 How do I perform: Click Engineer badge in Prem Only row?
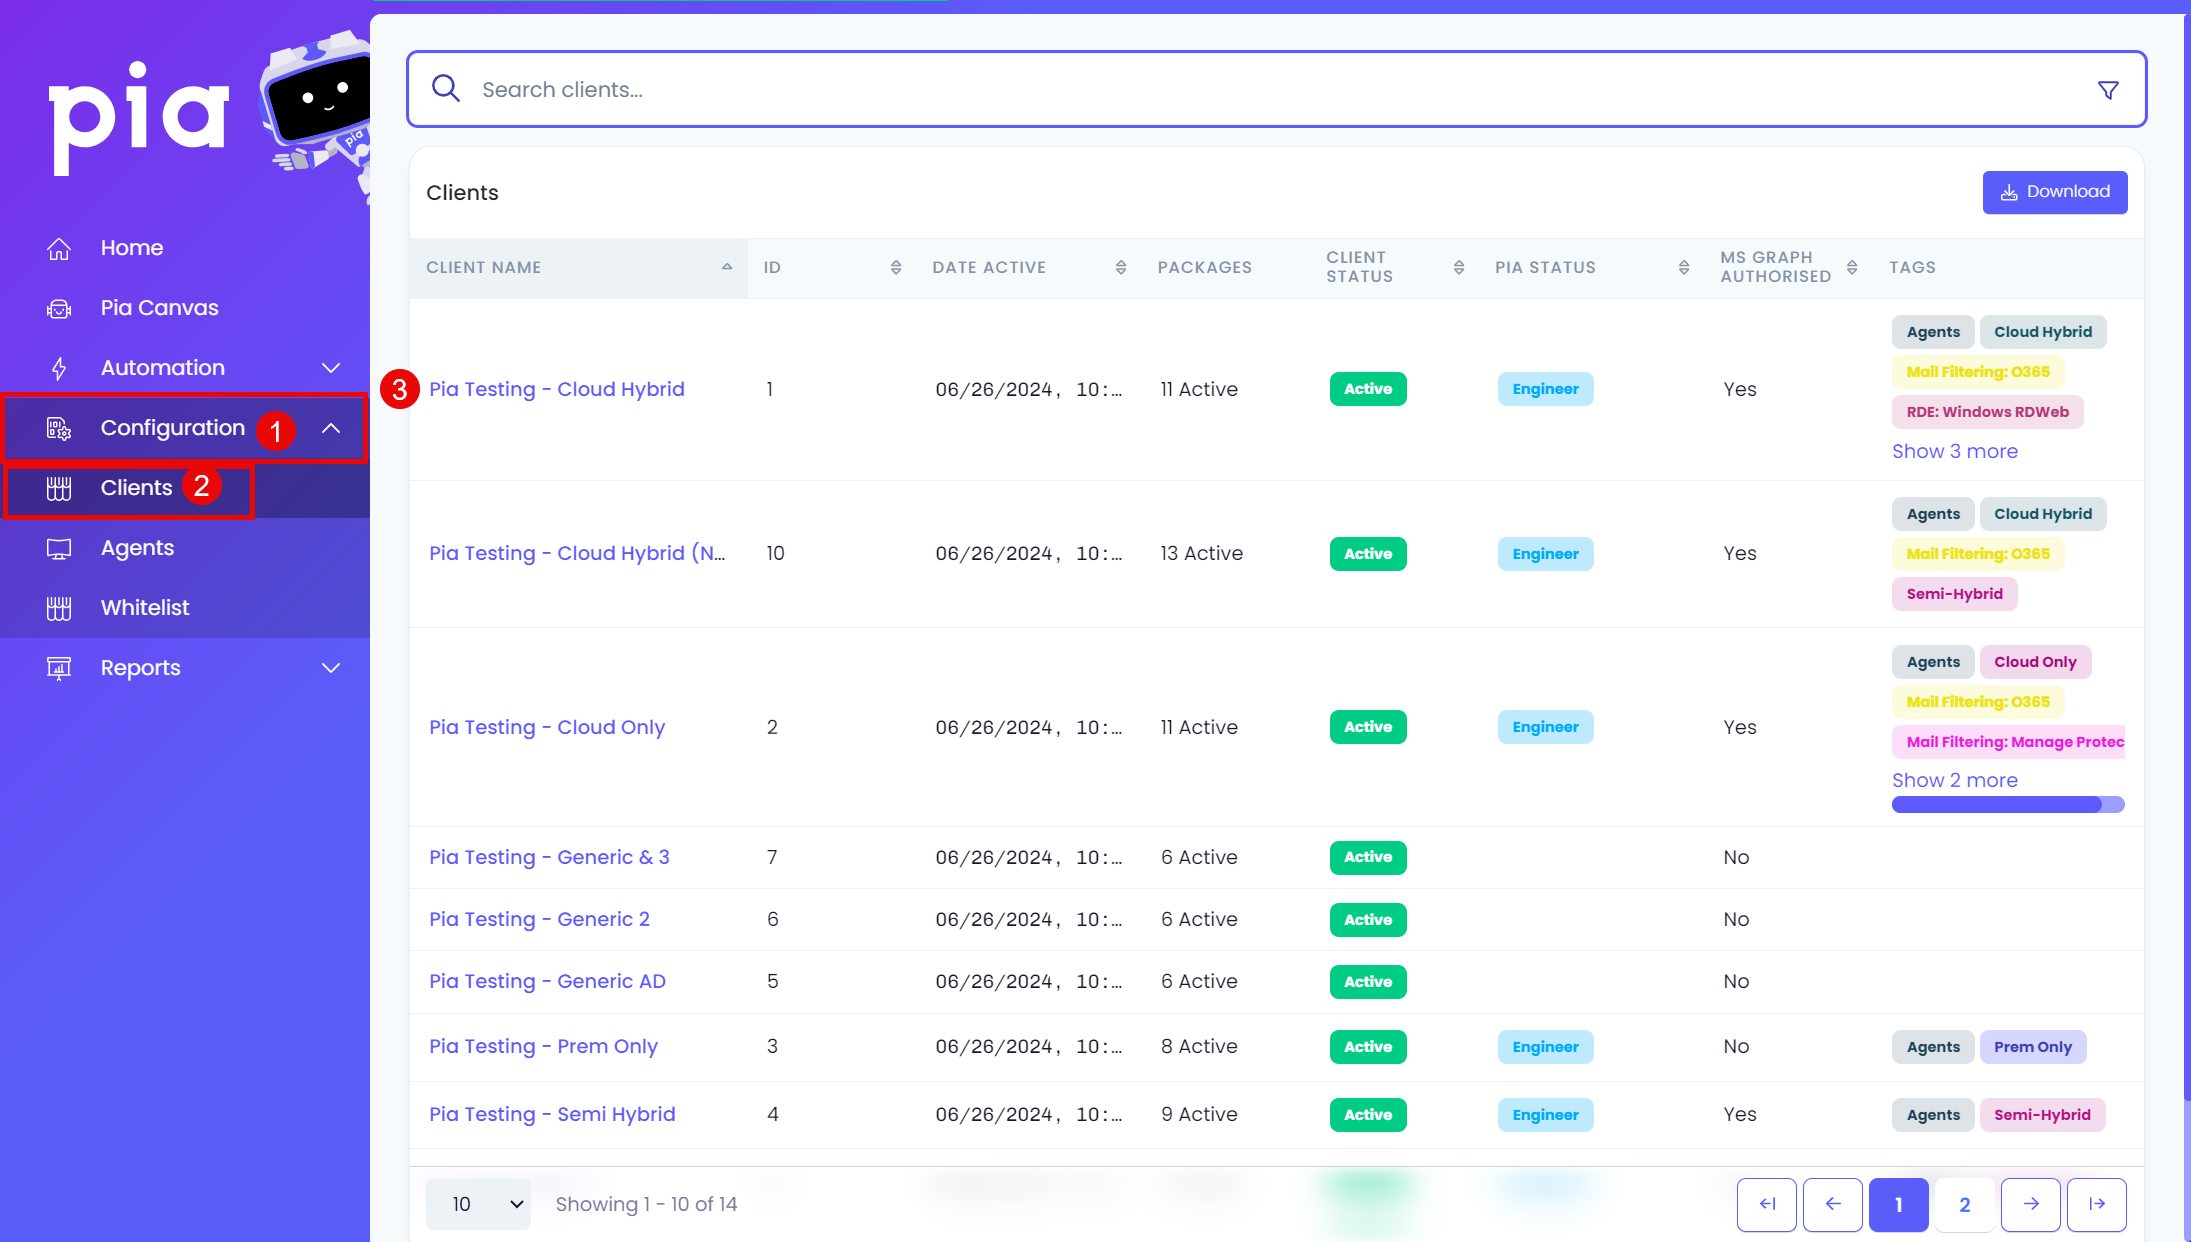click(1545, 1047)
